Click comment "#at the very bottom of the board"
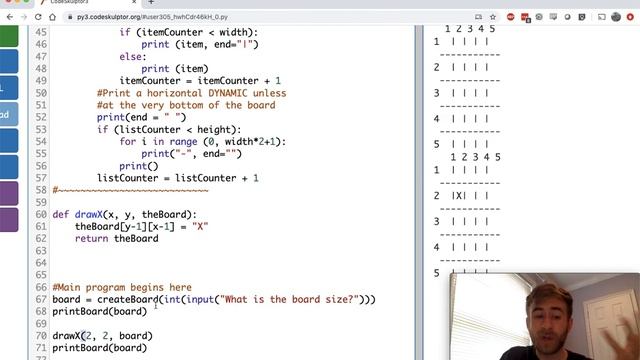 coord(186,105)
